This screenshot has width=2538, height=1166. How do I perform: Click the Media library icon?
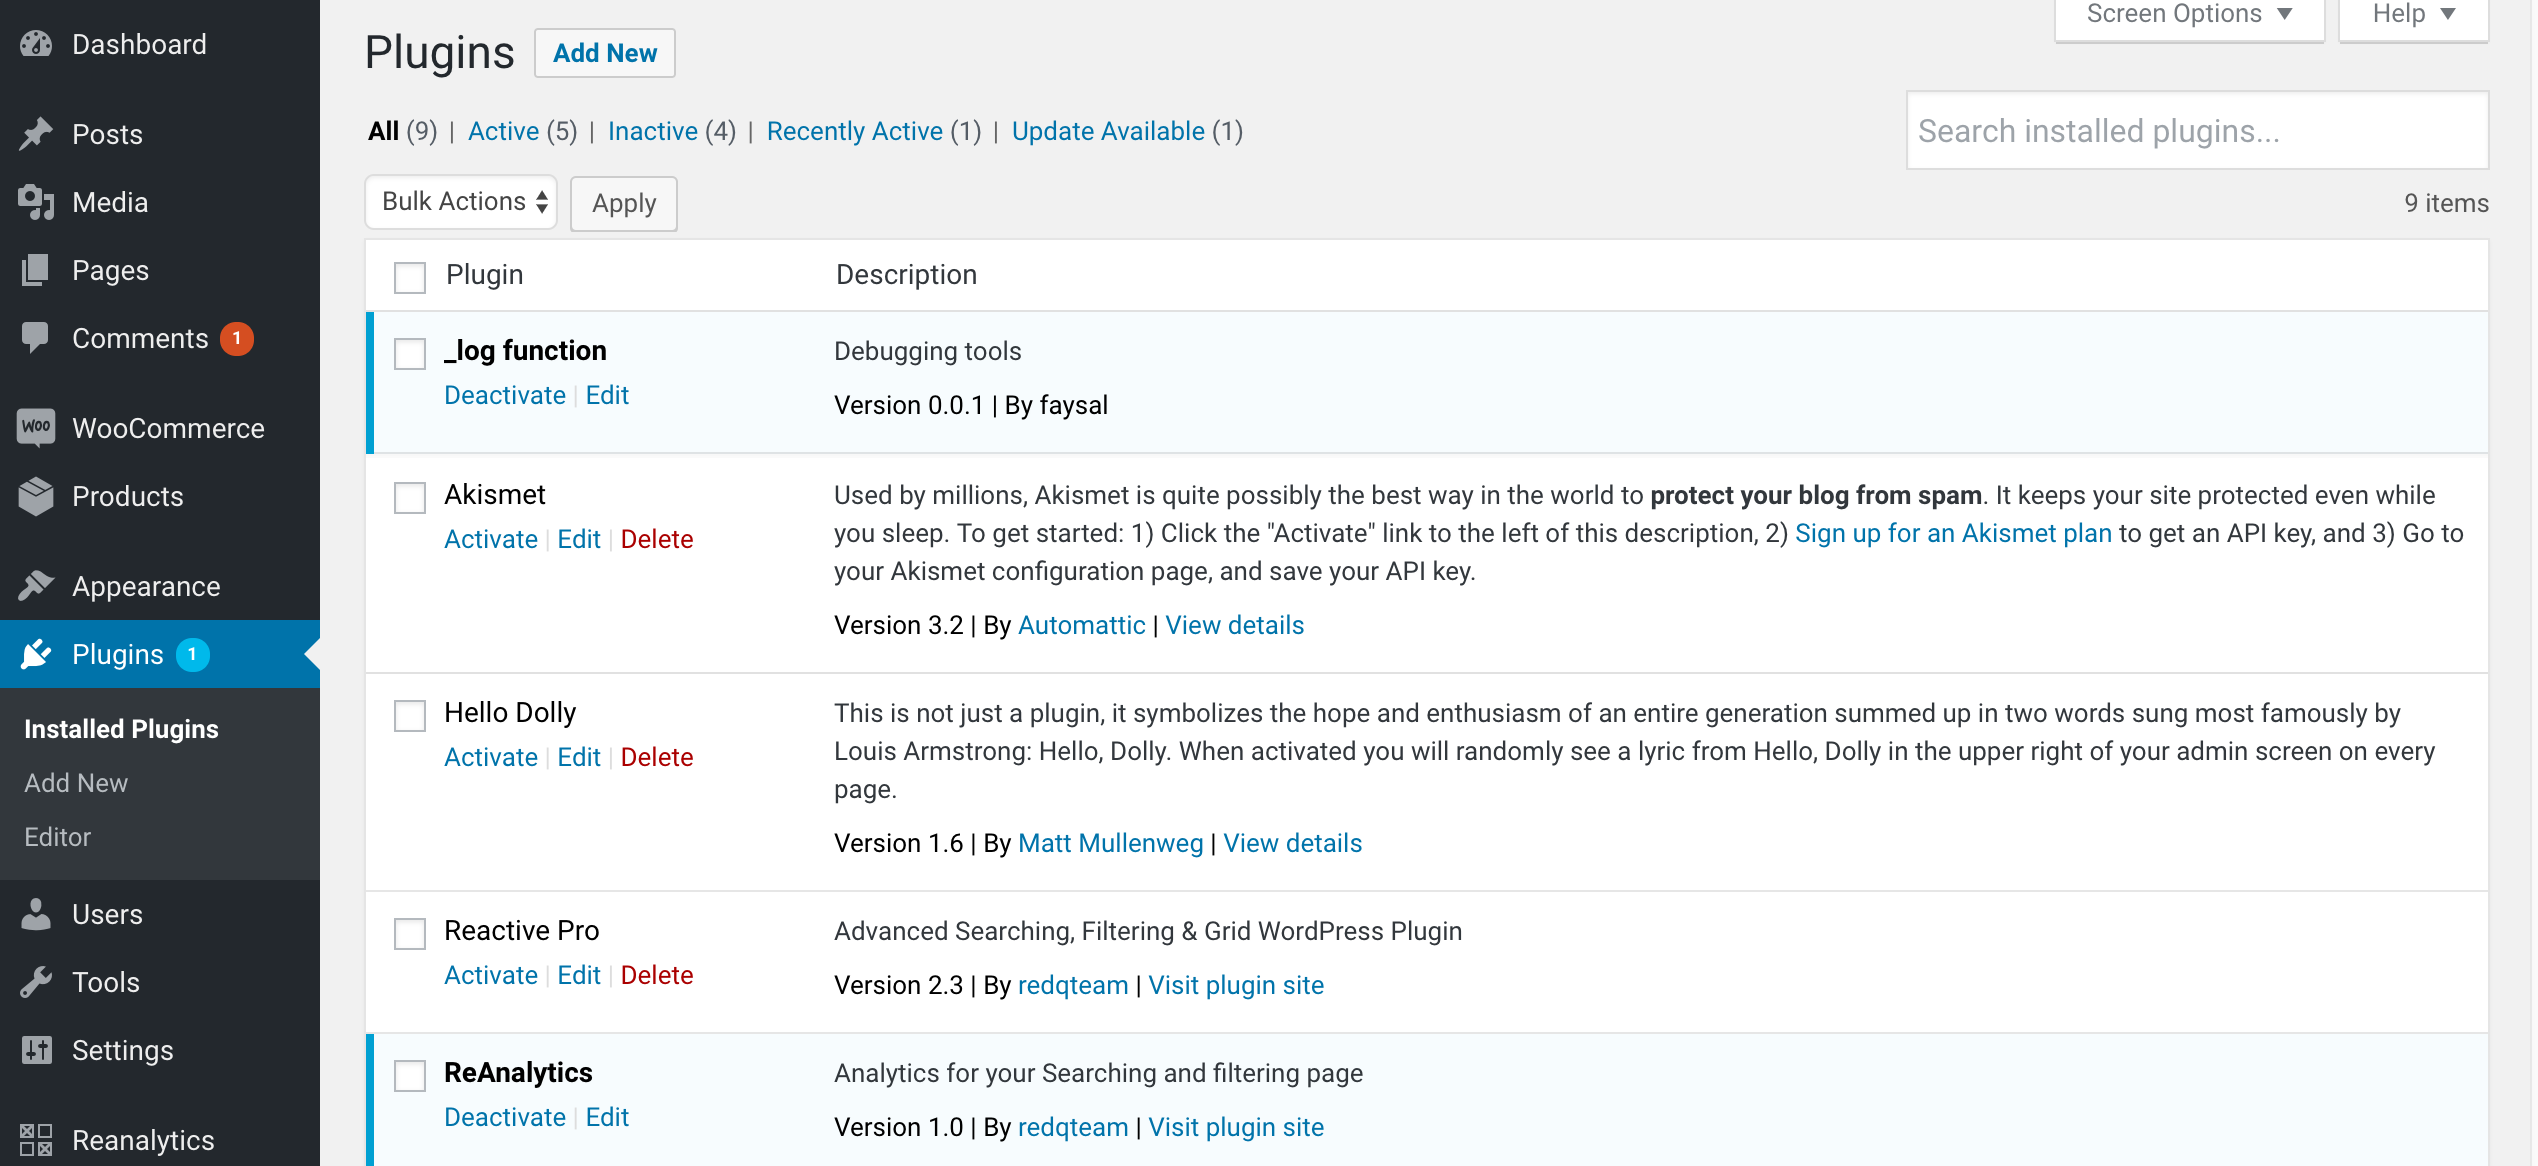(x=36, y=202)
